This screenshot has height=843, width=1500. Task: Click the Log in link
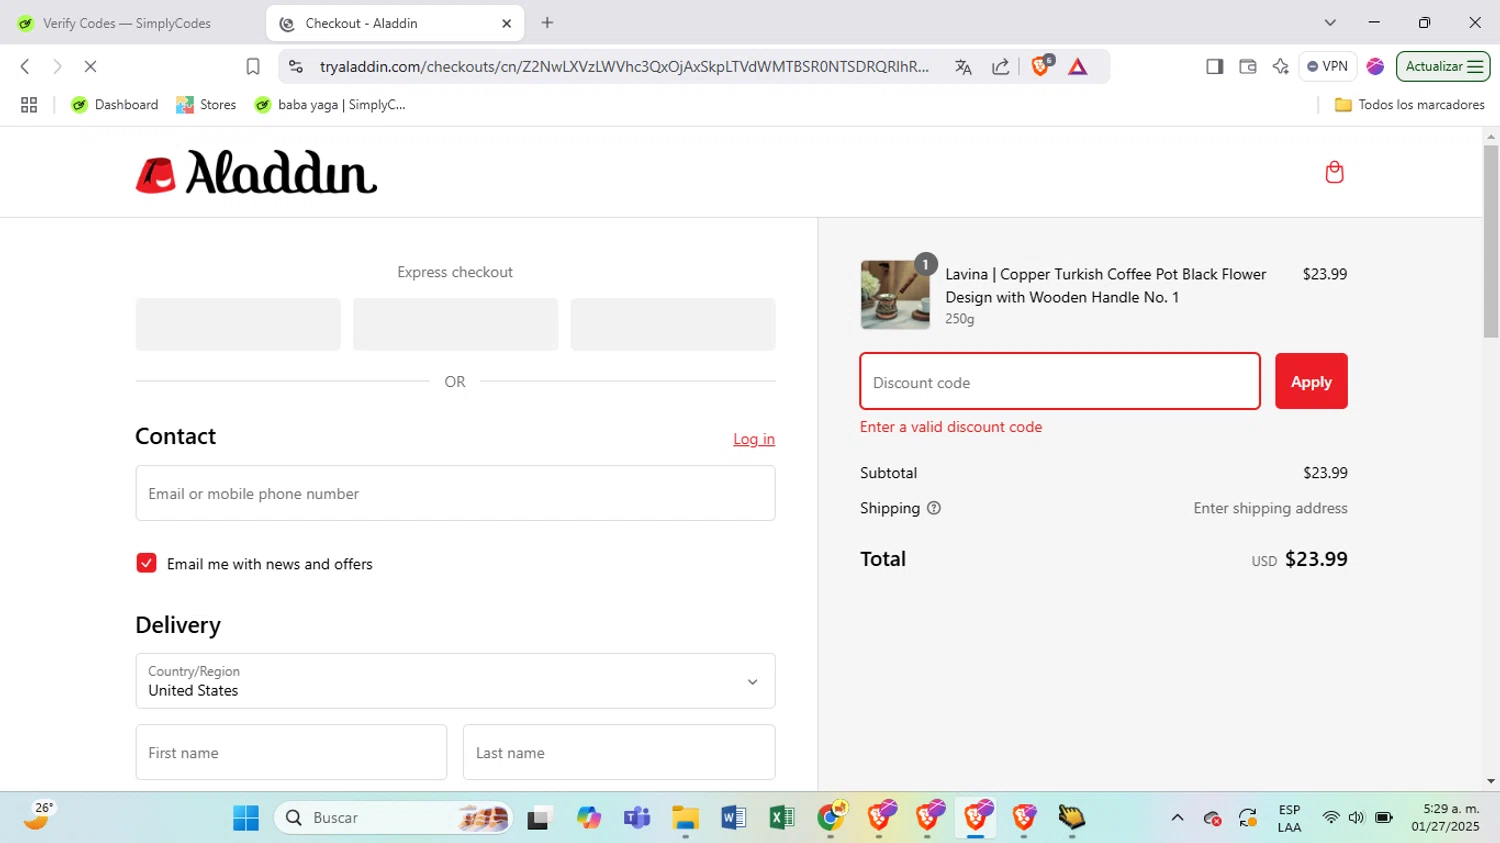pos(754,439)
